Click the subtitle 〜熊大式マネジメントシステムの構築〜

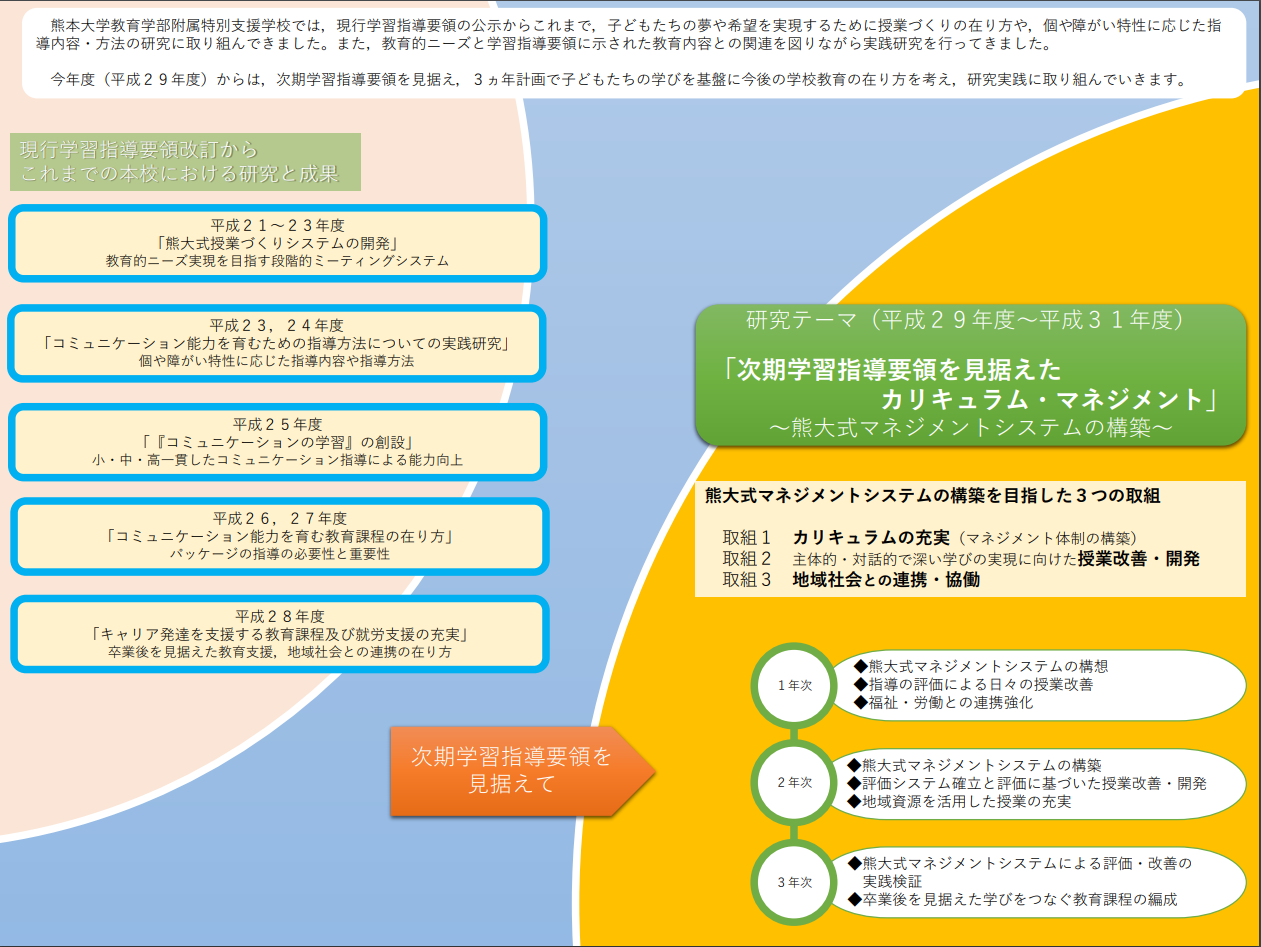click(x=970, y=428)
